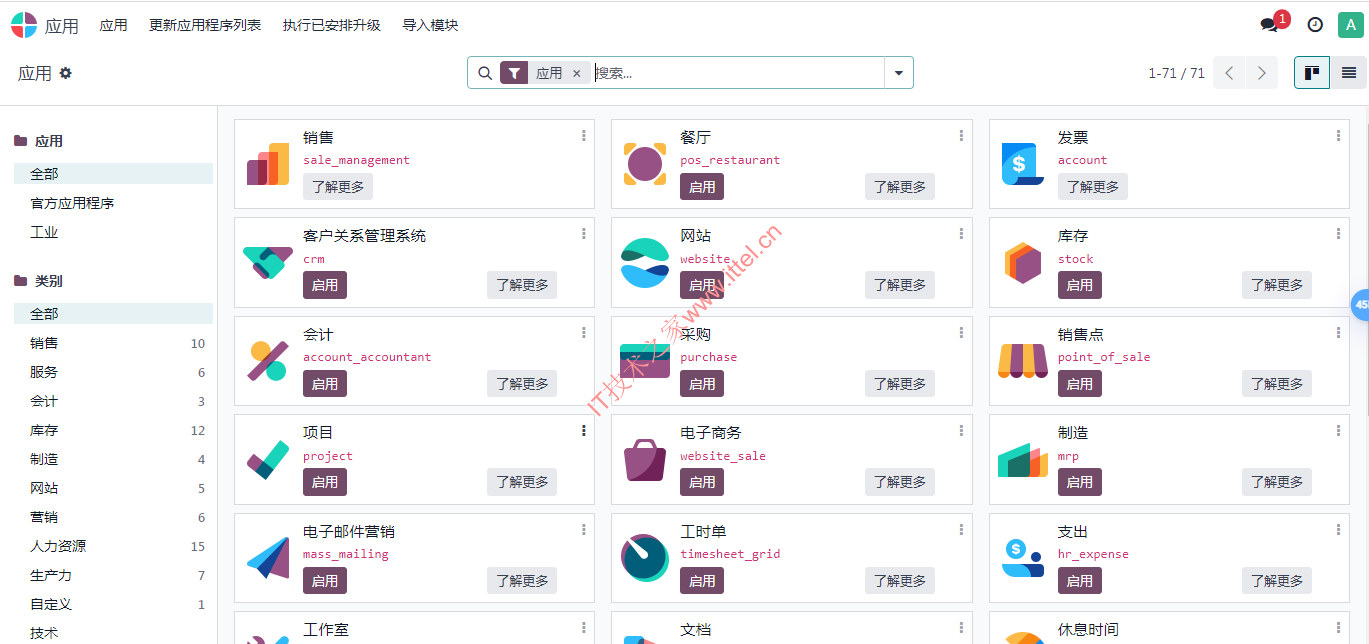The height and width of the screenshot is (644, 1369).
Task: Click the 工时单 app icon
Action: click(x=645, y=558)
